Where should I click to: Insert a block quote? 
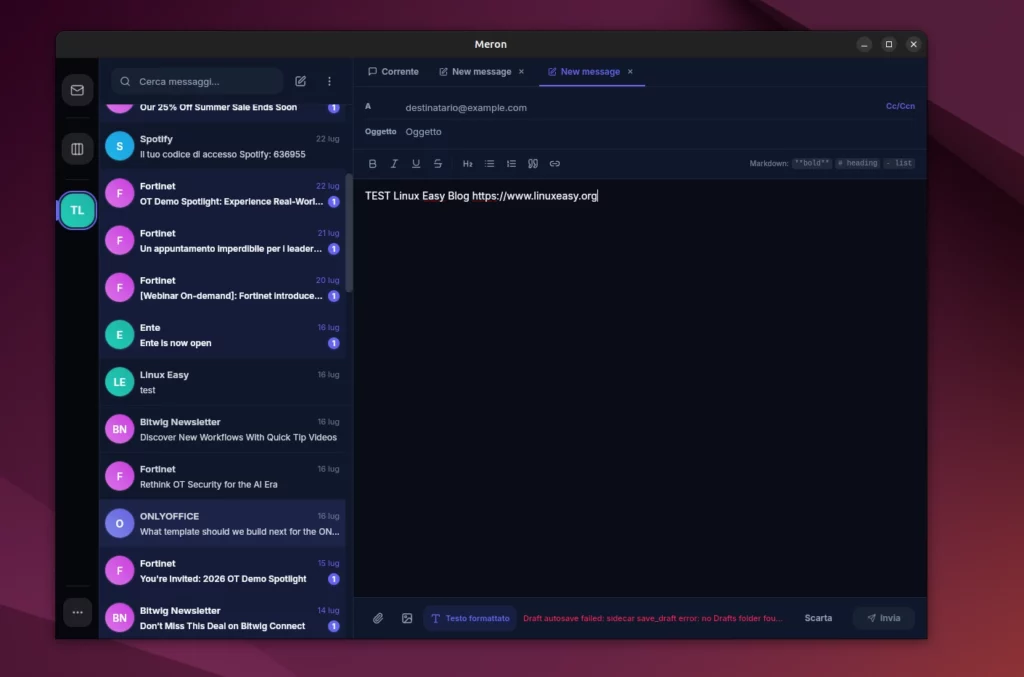pyautogui.click(x=533, y=164)
